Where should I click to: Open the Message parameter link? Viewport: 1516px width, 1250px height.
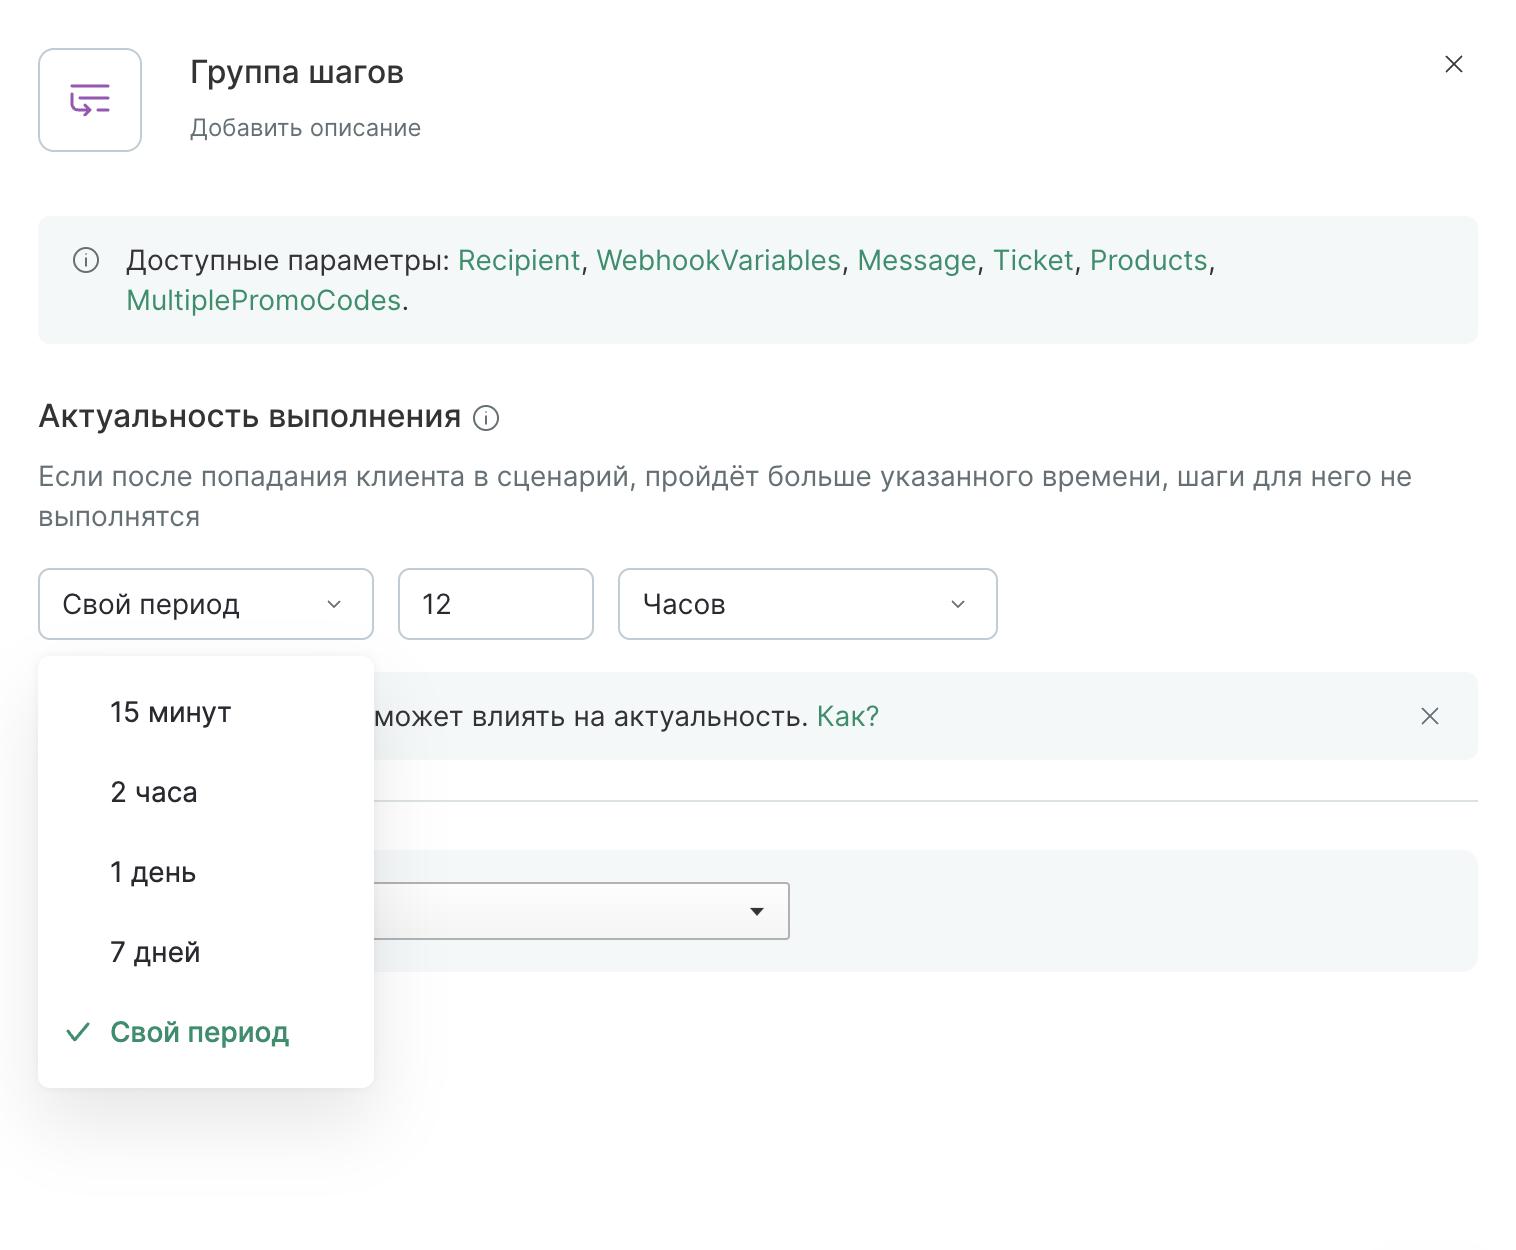tap(917, 260)
